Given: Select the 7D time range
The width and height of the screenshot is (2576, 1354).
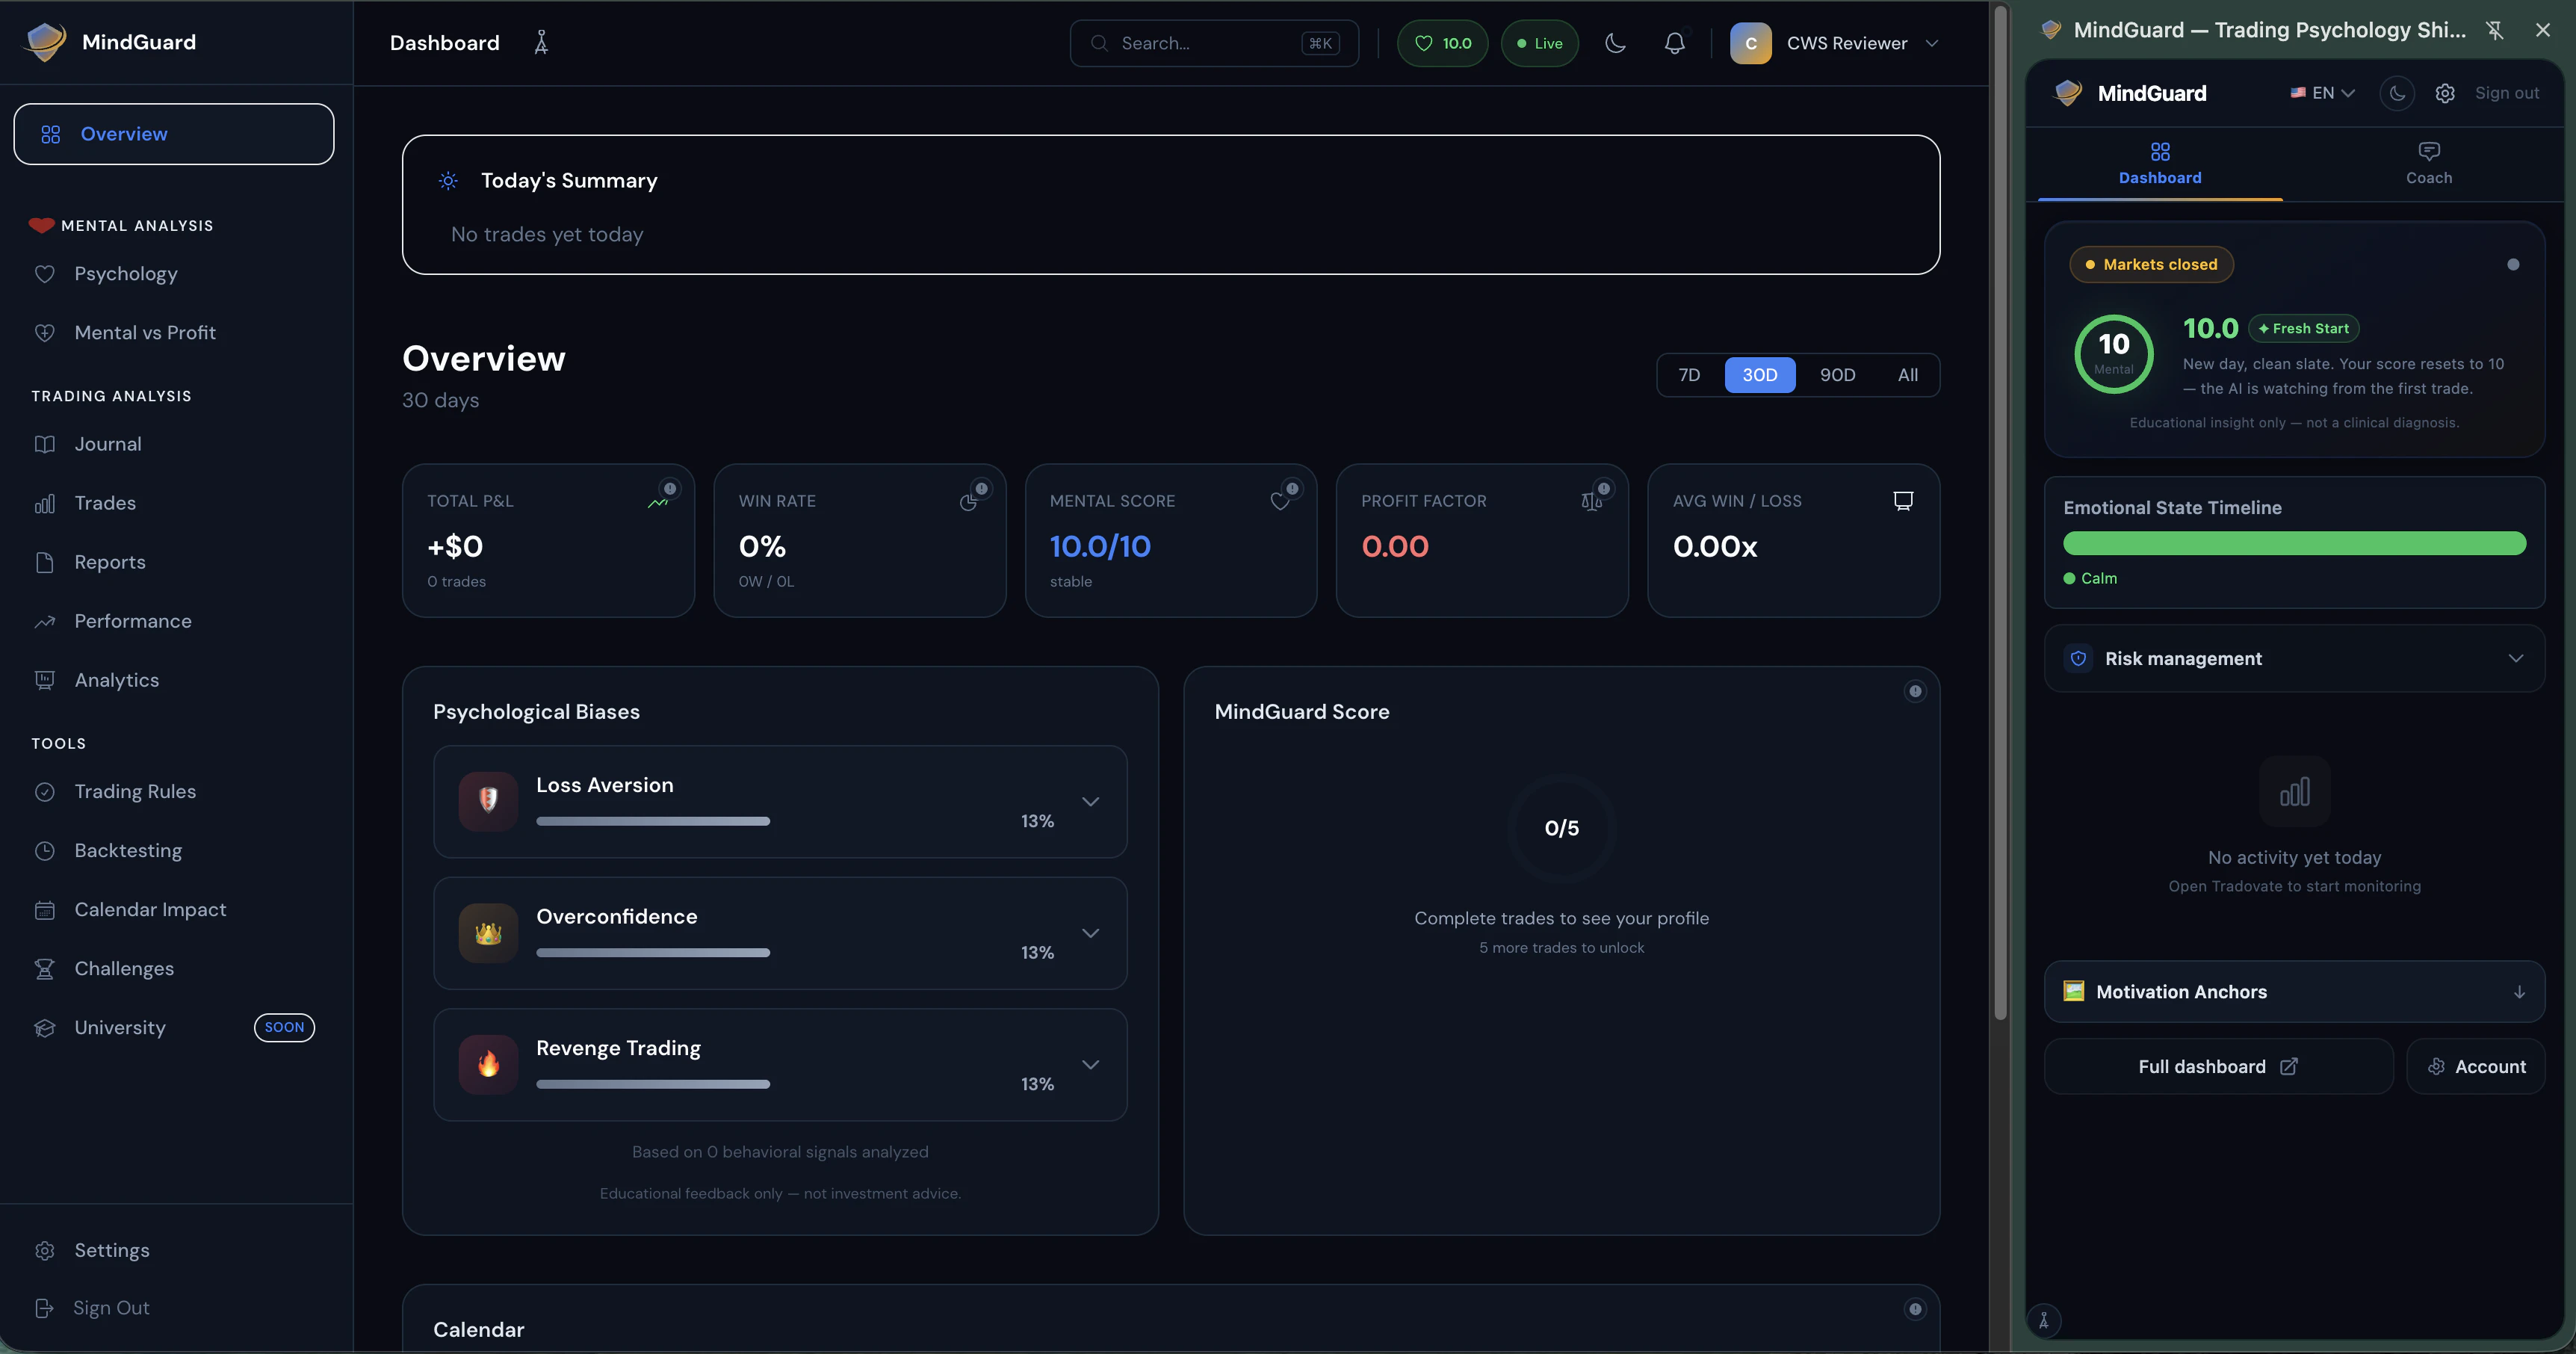Looking at the screenshot, I should [1689, 375].
